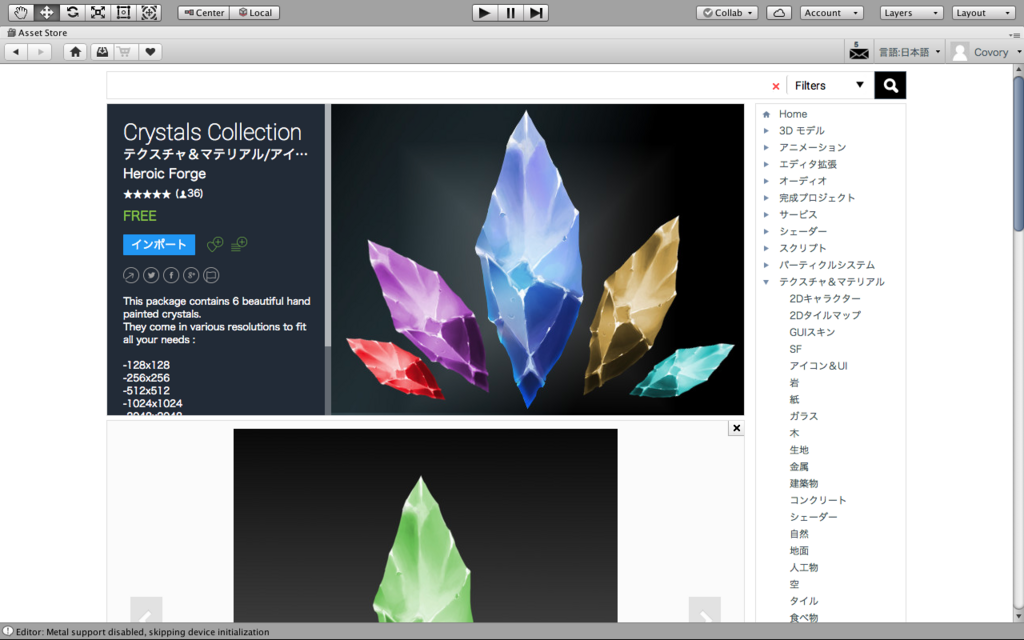Select コンクリート subcategory

(x=818, y=500)
